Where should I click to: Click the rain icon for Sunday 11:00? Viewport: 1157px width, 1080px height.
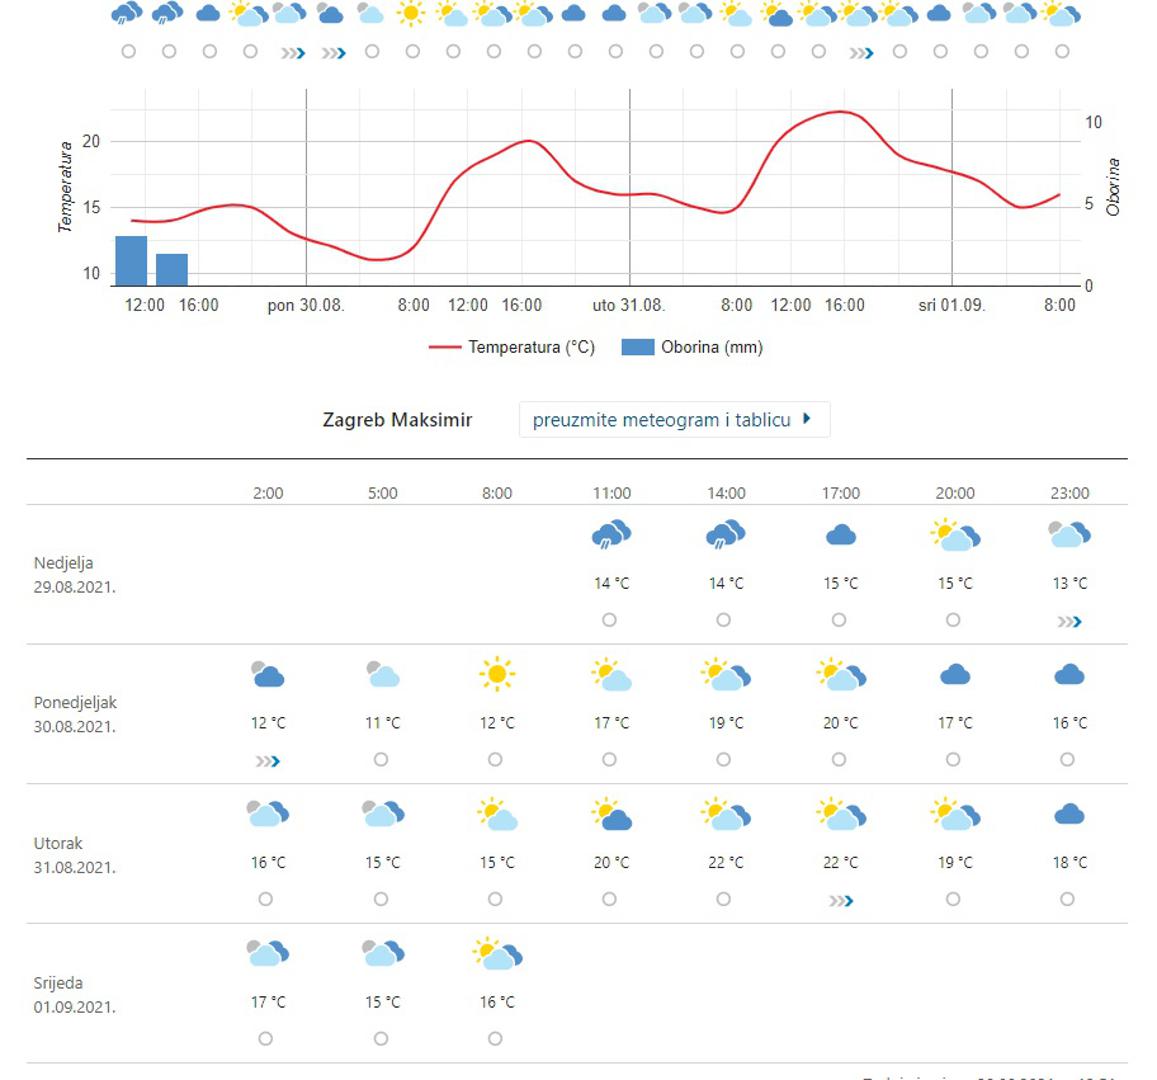[611, 535]
